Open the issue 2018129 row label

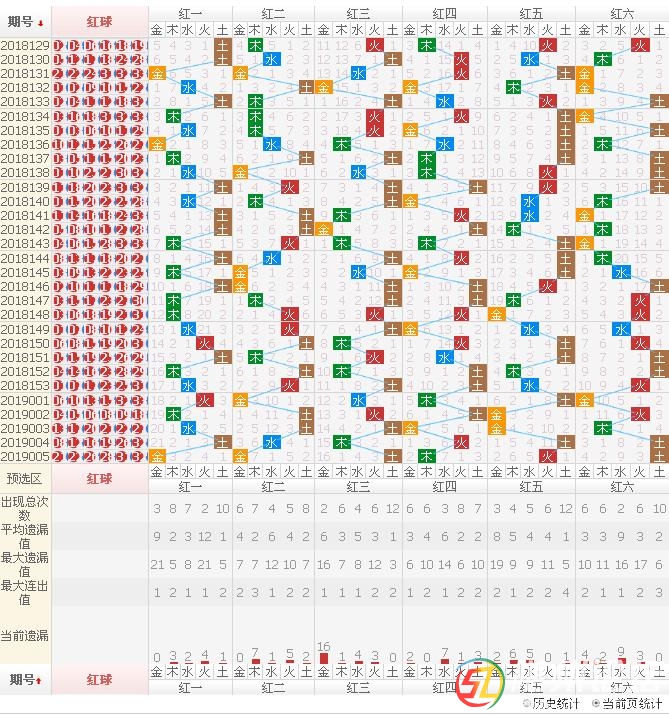25,46
